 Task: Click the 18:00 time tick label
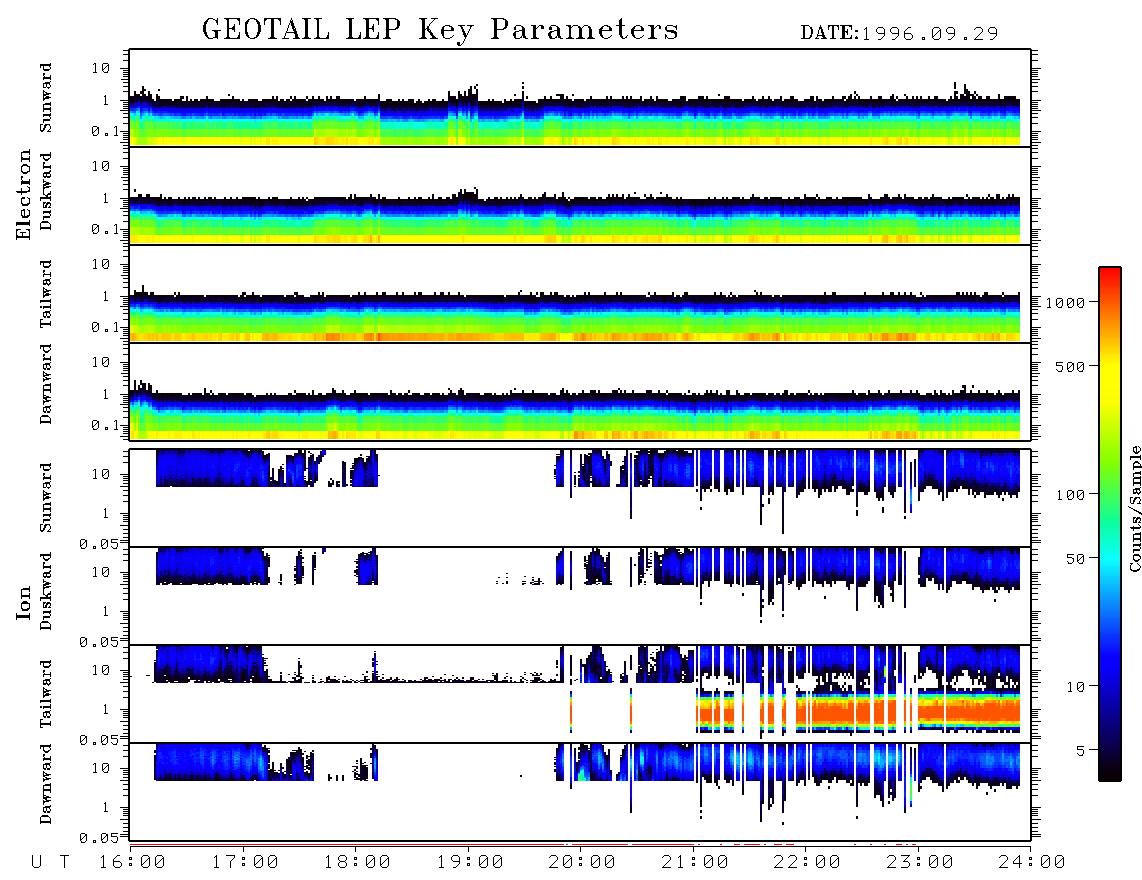point(358,863)
